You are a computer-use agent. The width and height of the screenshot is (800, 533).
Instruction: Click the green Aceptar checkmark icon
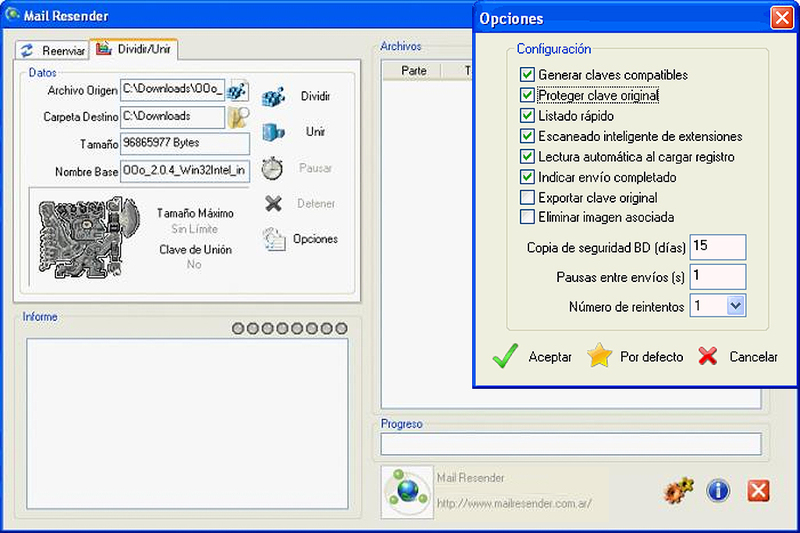(x=505, y=356)
